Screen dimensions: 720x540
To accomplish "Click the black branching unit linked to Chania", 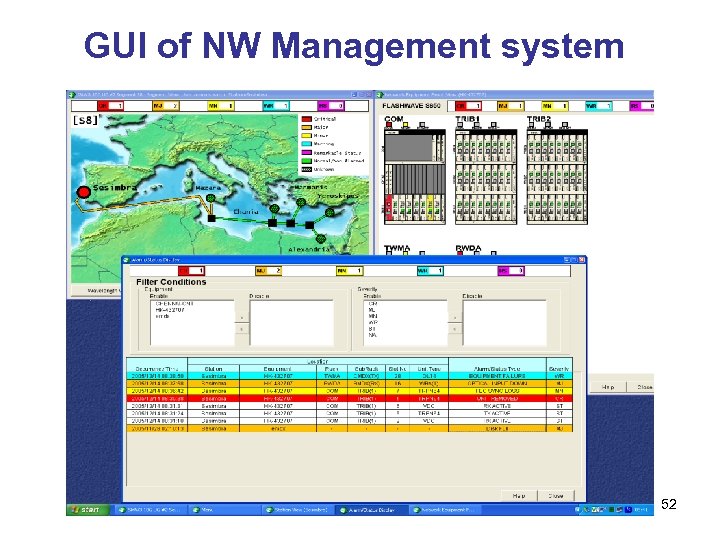I will (272, 223).
